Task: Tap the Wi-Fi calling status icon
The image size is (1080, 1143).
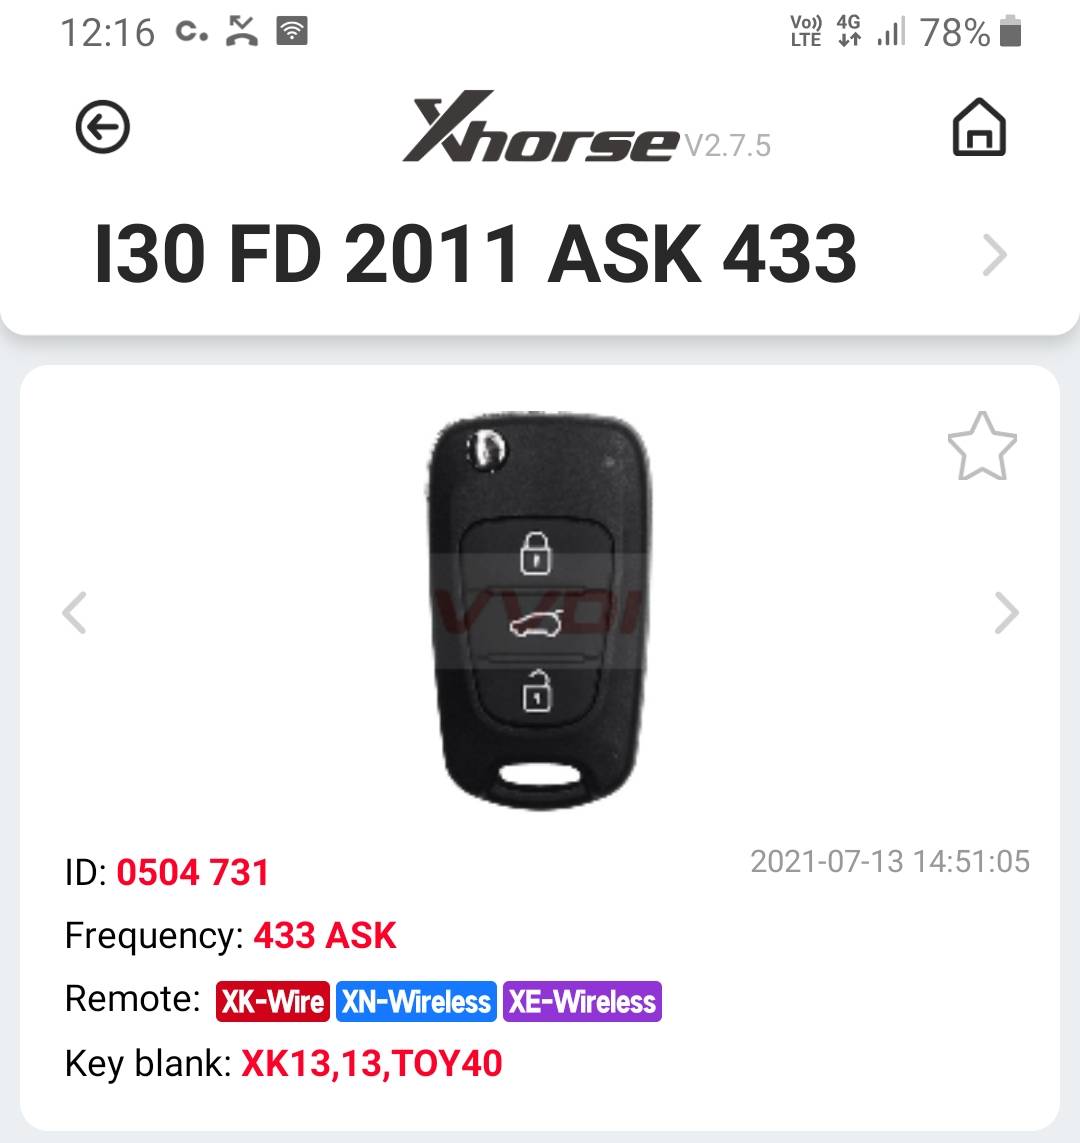Action: [x=292, y=31]
